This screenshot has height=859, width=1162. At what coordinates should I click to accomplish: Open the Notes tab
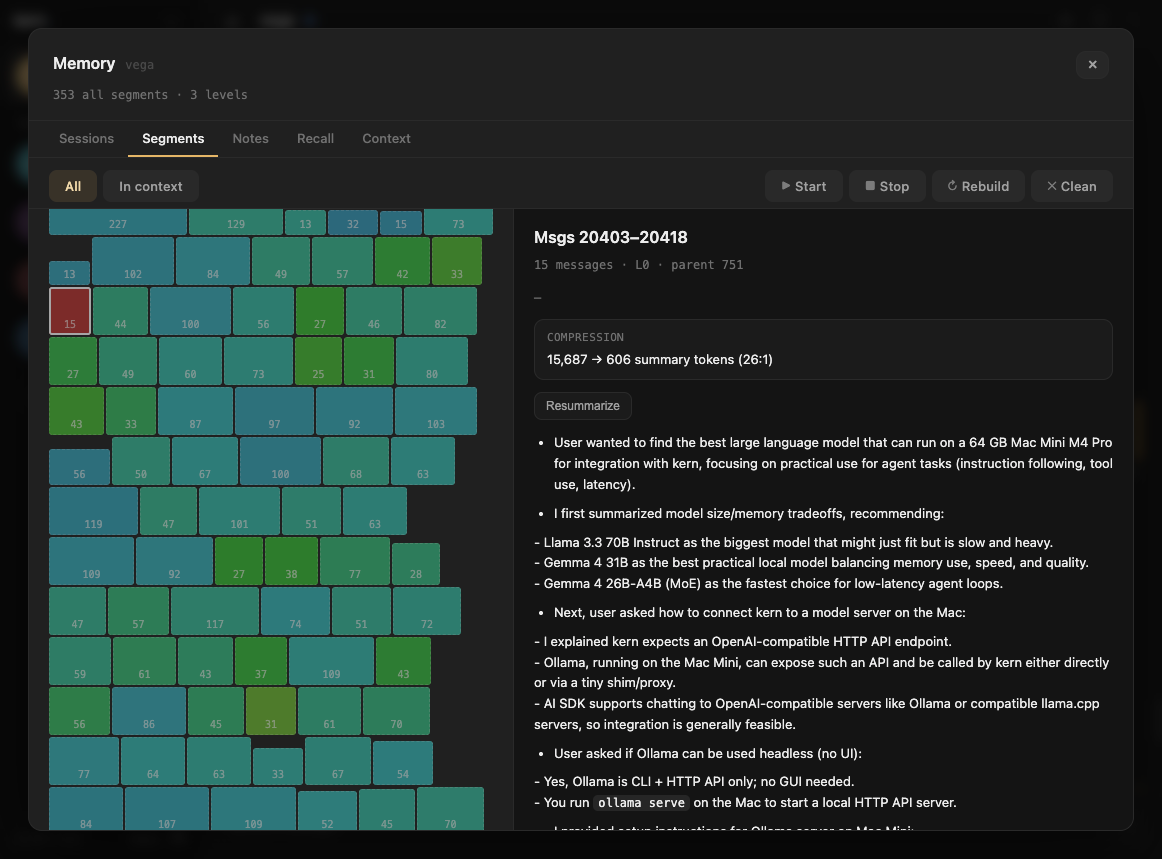(x=250, y=139)
